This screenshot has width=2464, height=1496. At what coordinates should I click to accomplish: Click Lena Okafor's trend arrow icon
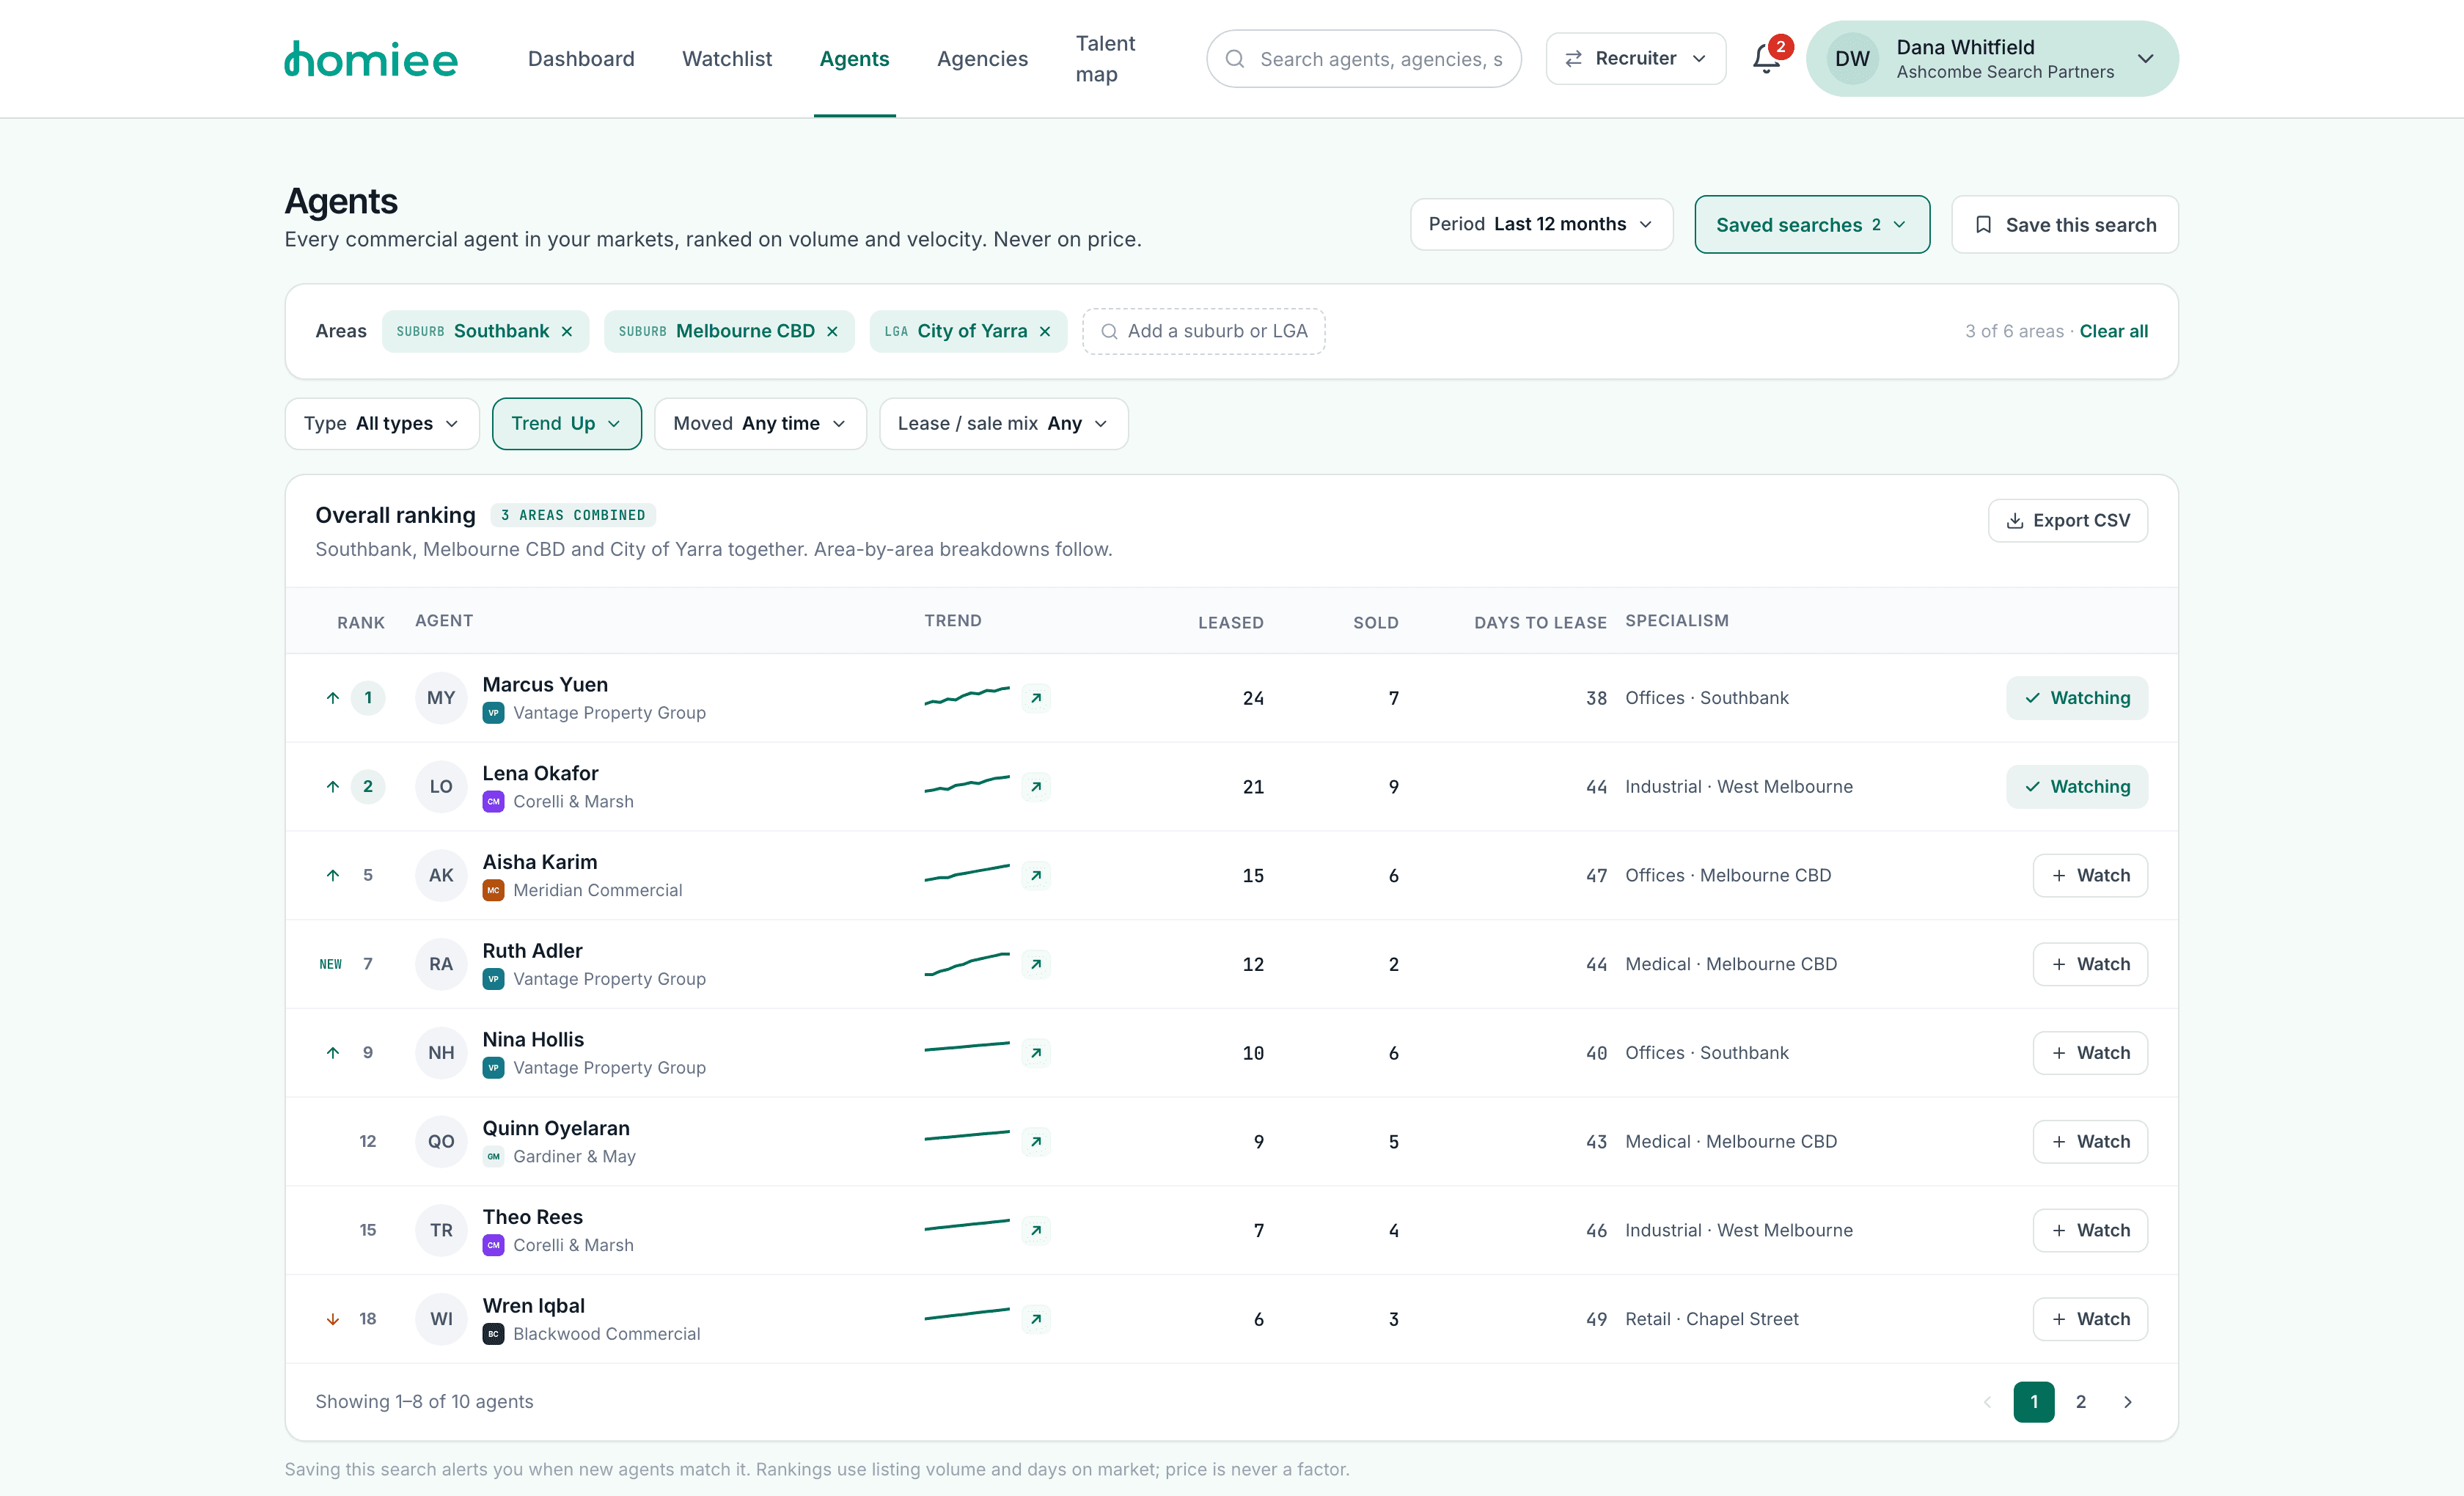tap(1036, 787)
